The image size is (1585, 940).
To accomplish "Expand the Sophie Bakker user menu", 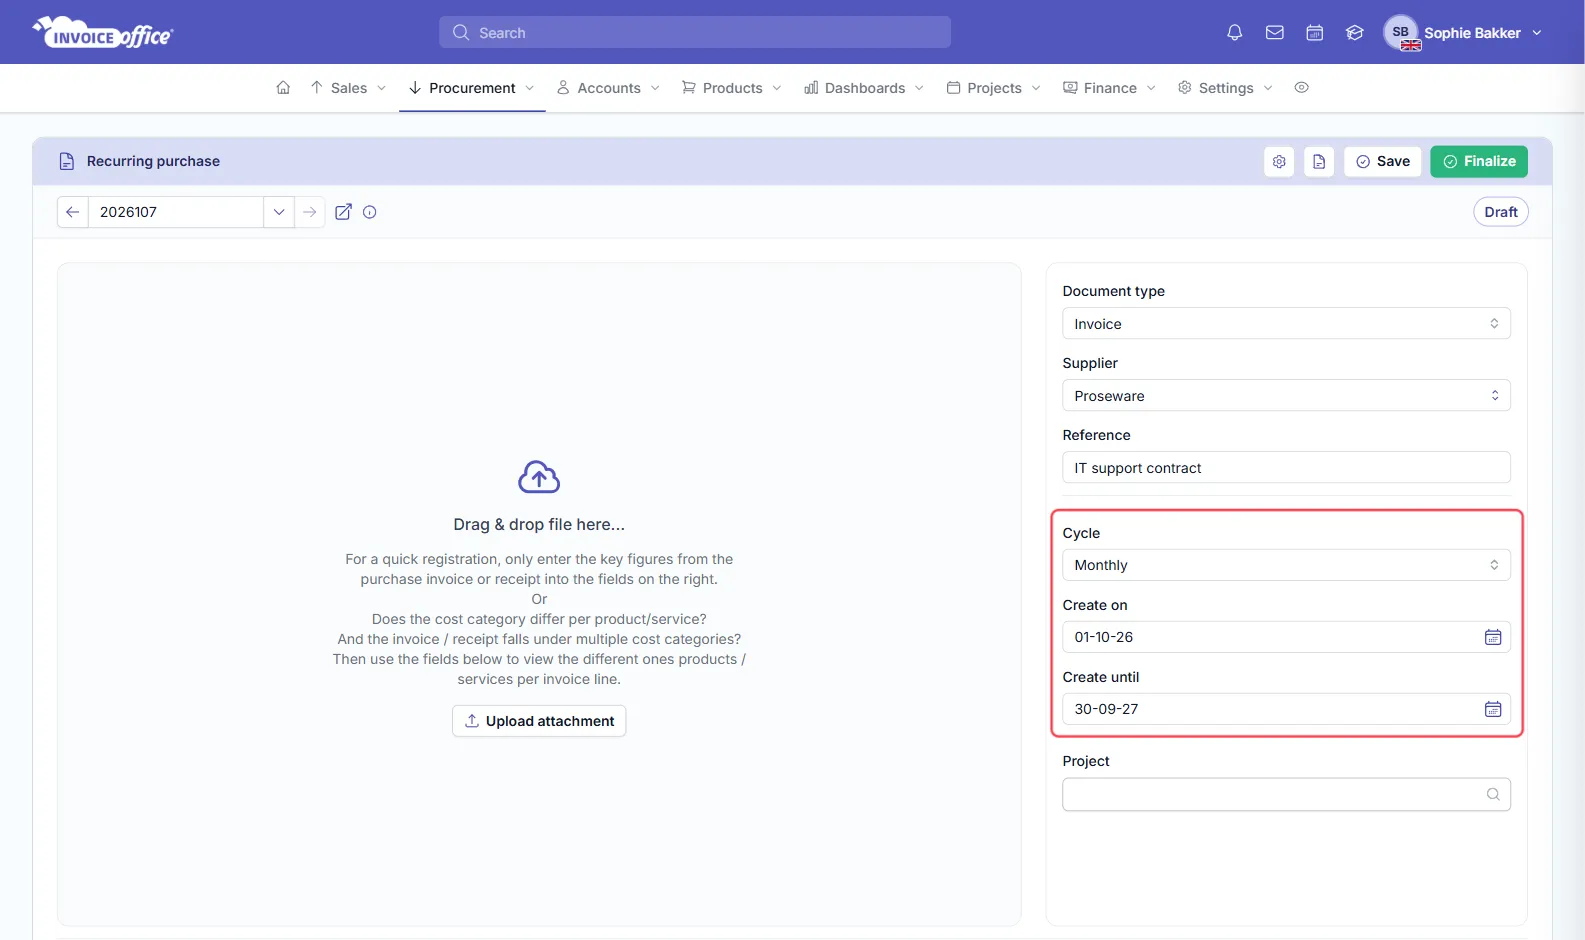I will [x=1463, y=33].
